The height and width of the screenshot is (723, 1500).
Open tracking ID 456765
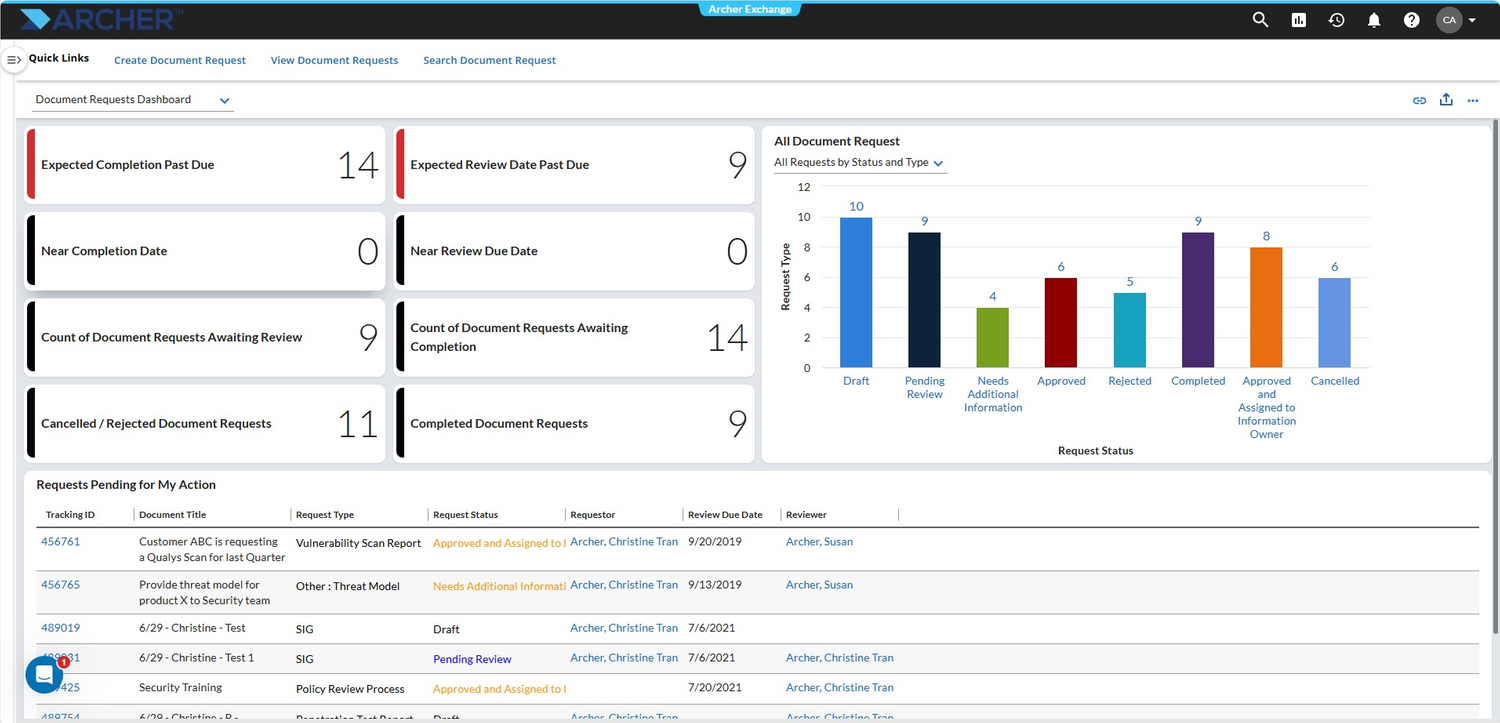[60, 585]
